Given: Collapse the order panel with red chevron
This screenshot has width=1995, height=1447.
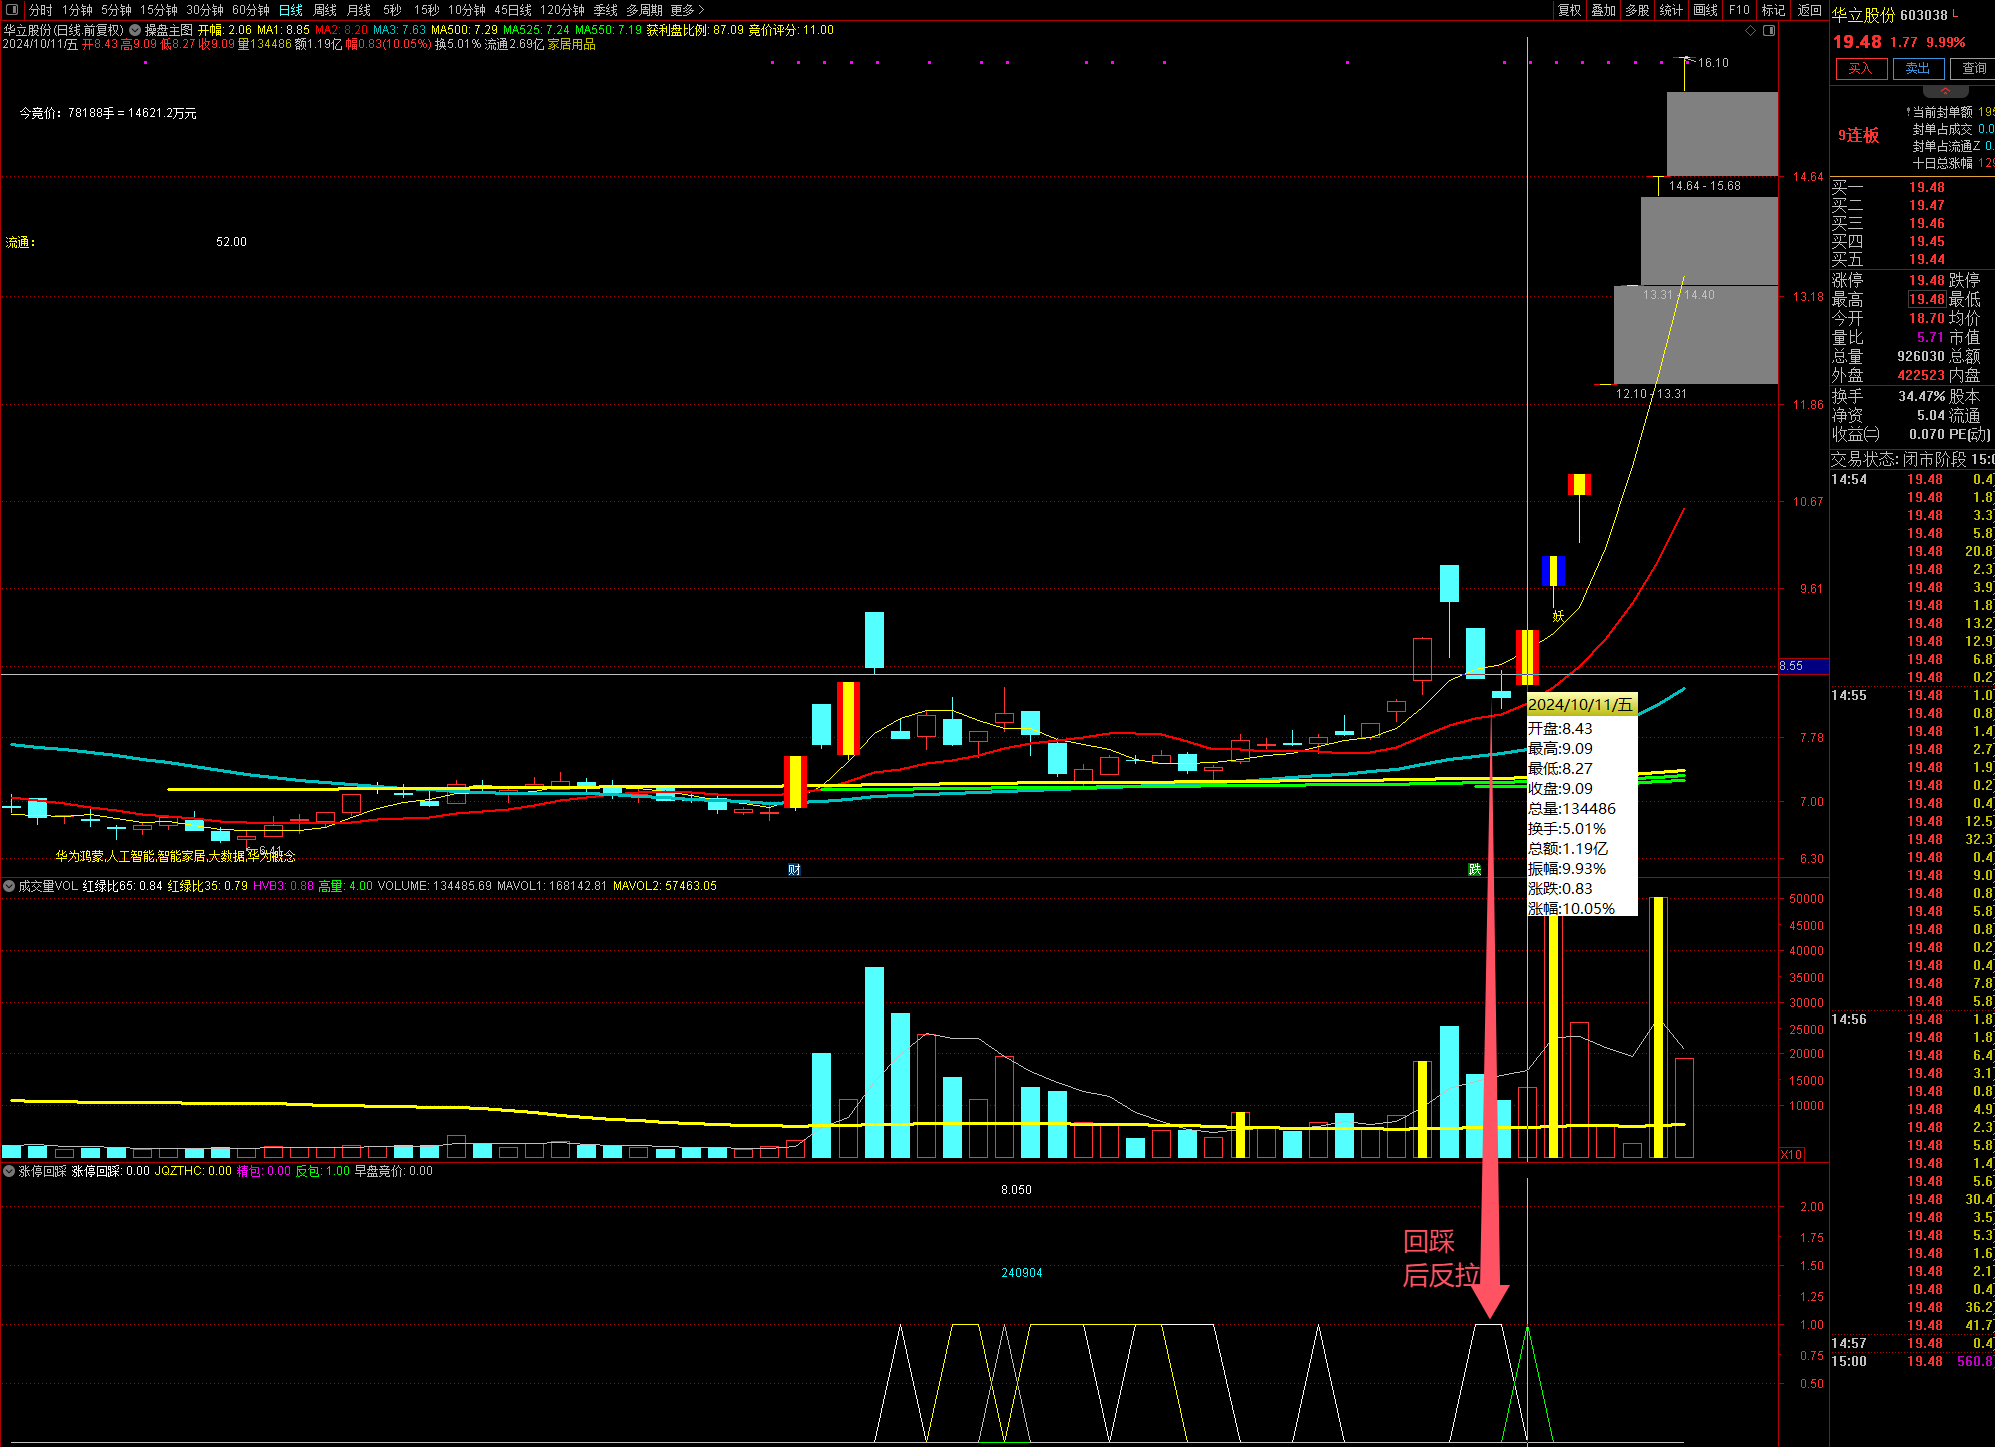Looking at the screenshot, I should coord(1945,91).
